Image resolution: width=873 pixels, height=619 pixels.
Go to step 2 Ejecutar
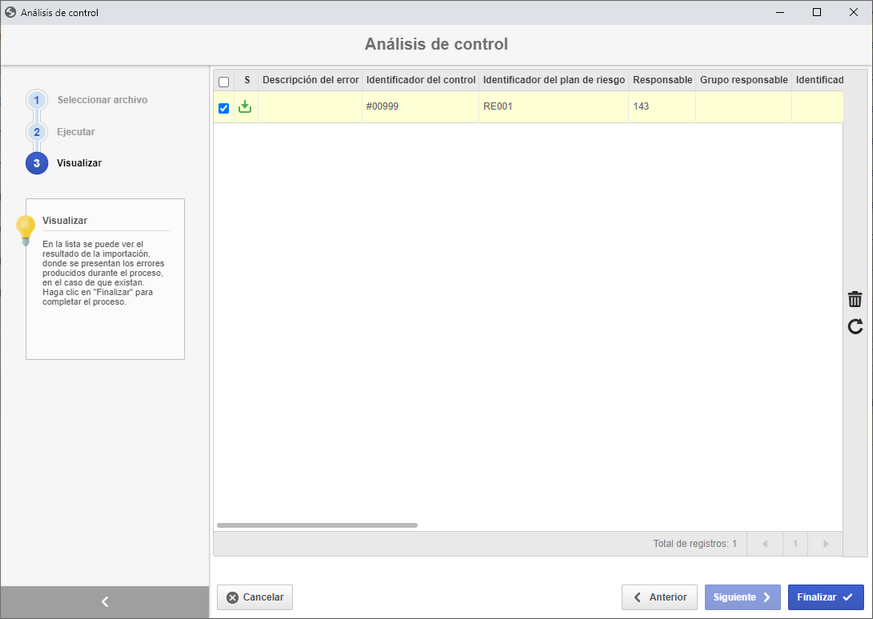coord(37,132)
